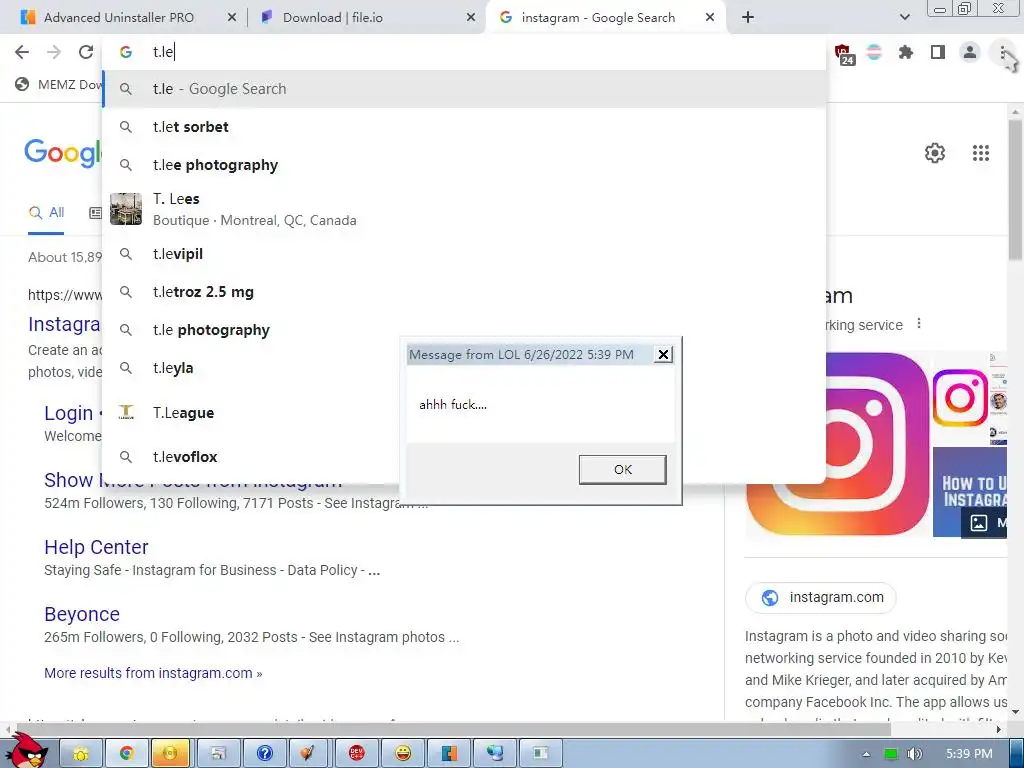
Task: Open the instagram.com knowledge panel chip
Action: [820, 598]
